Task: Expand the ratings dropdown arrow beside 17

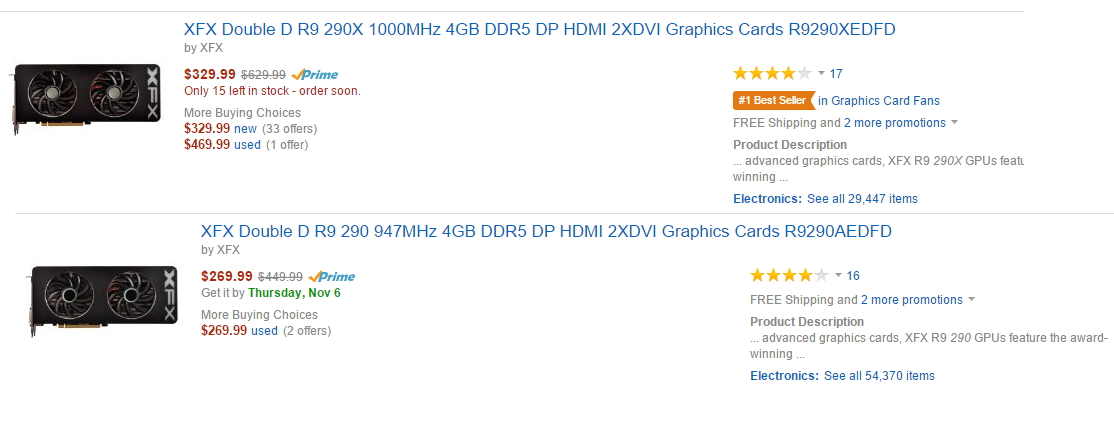Action: coord(821,73)
